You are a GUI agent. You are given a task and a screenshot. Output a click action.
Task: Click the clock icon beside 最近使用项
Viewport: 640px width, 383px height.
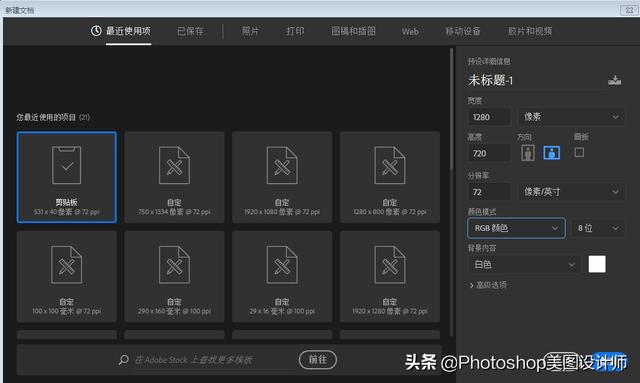tap(96, 31)
